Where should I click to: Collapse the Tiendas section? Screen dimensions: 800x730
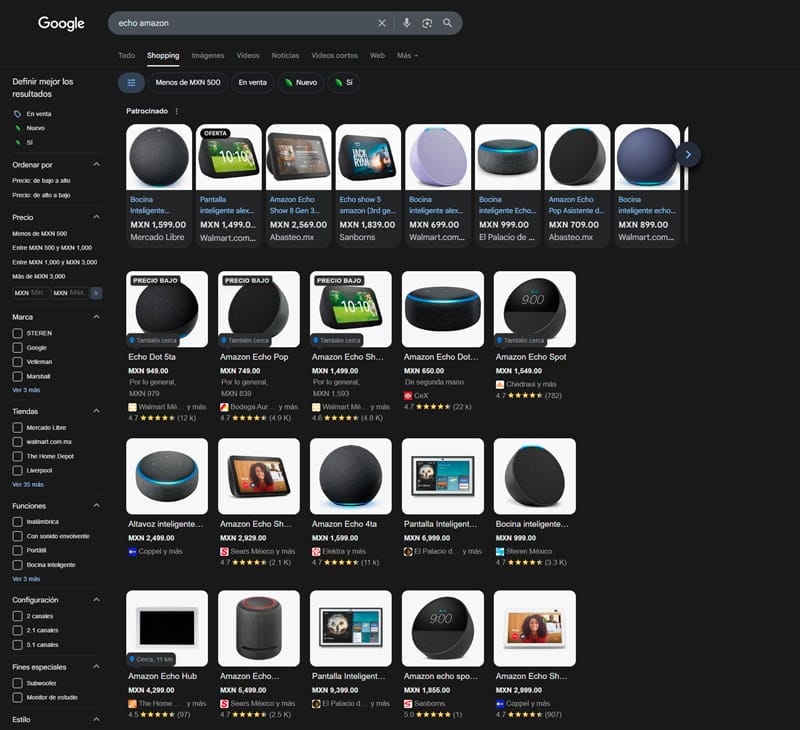tap(96, 411)
